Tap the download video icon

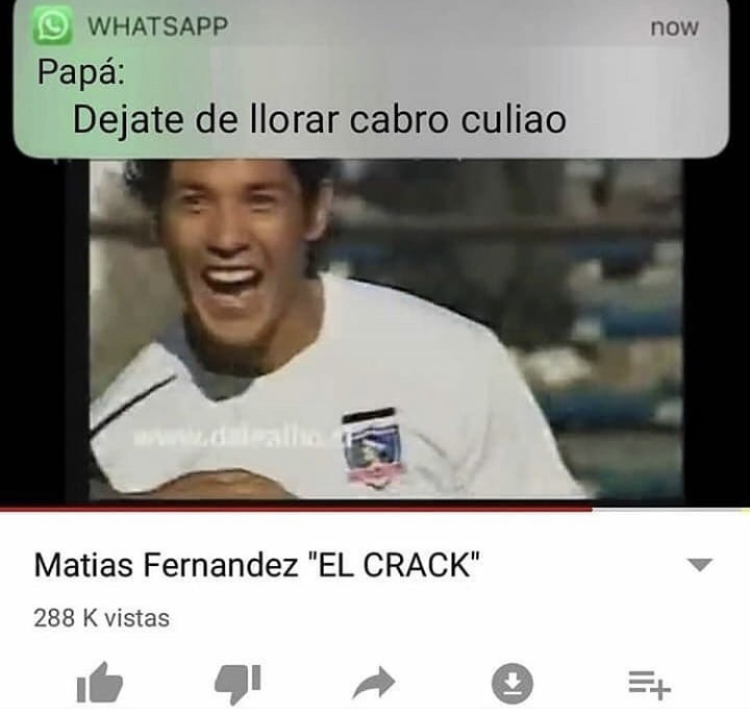(x=512, y=683)
